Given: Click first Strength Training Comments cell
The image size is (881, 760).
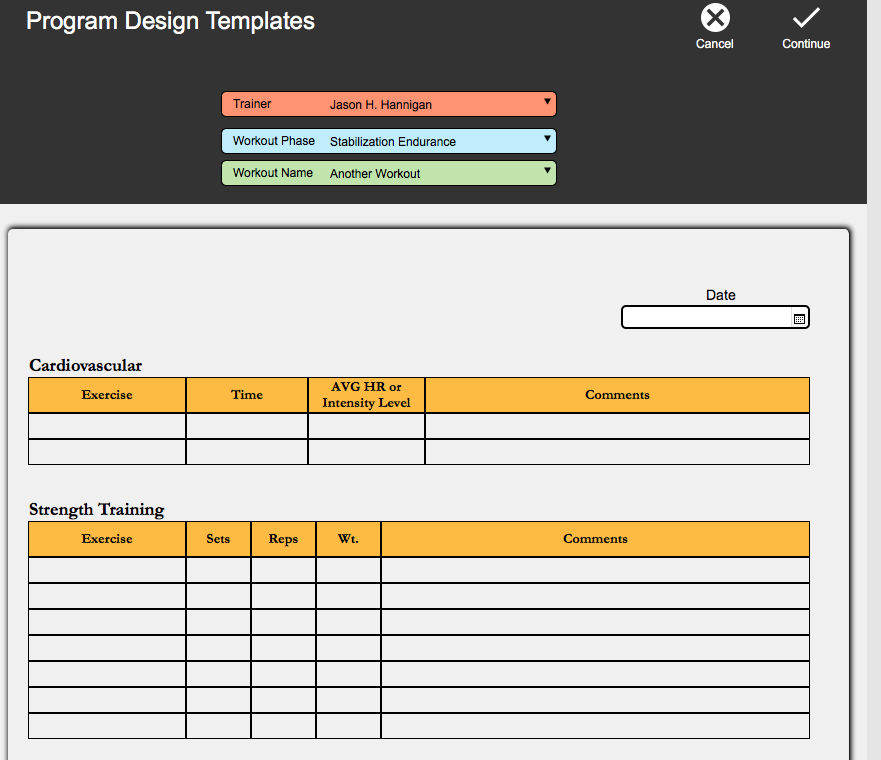Looking at the screenshot, I should tap(595, 570).
